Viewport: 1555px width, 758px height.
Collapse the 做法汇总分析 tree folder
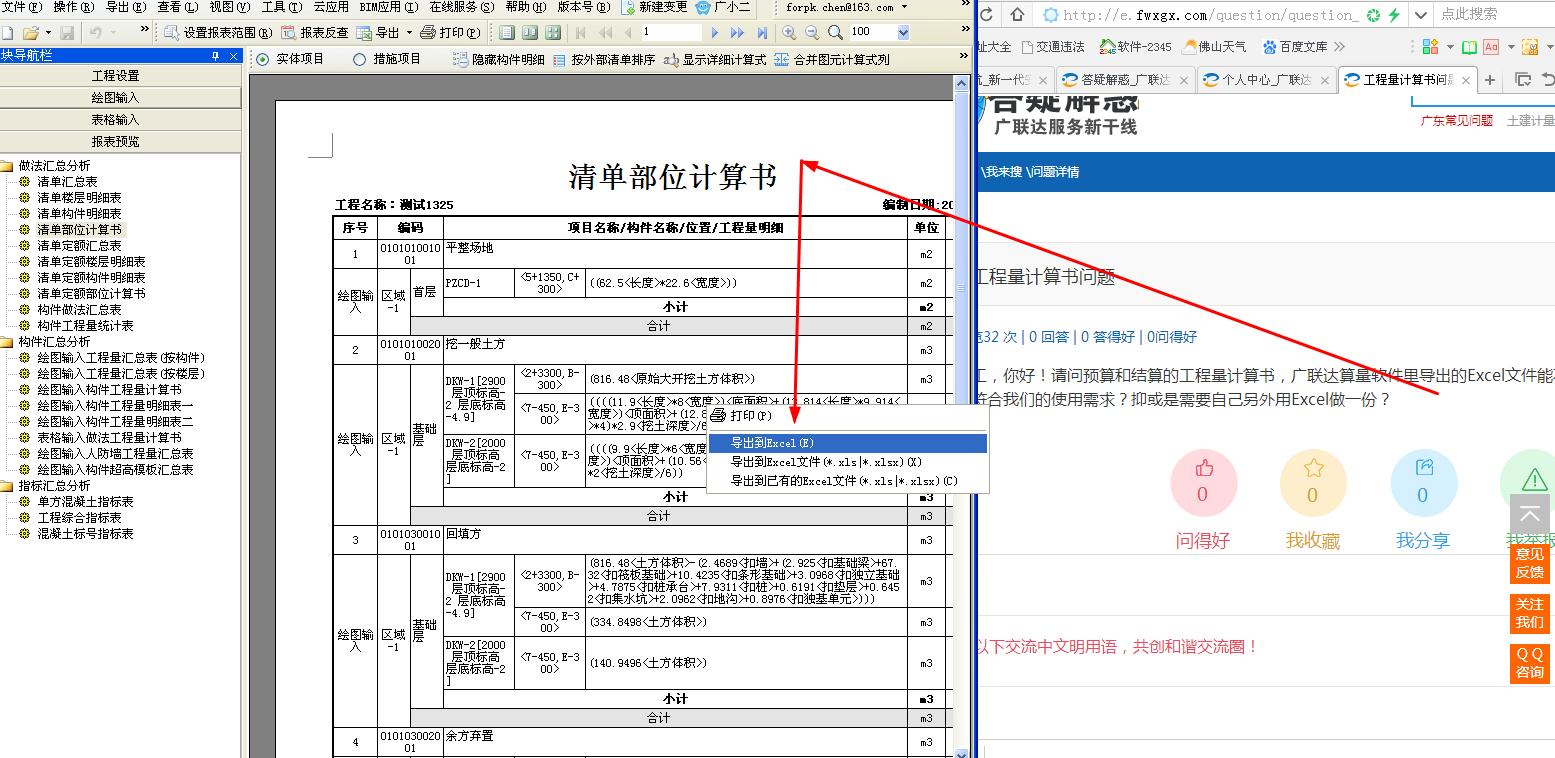coord(7,166)
